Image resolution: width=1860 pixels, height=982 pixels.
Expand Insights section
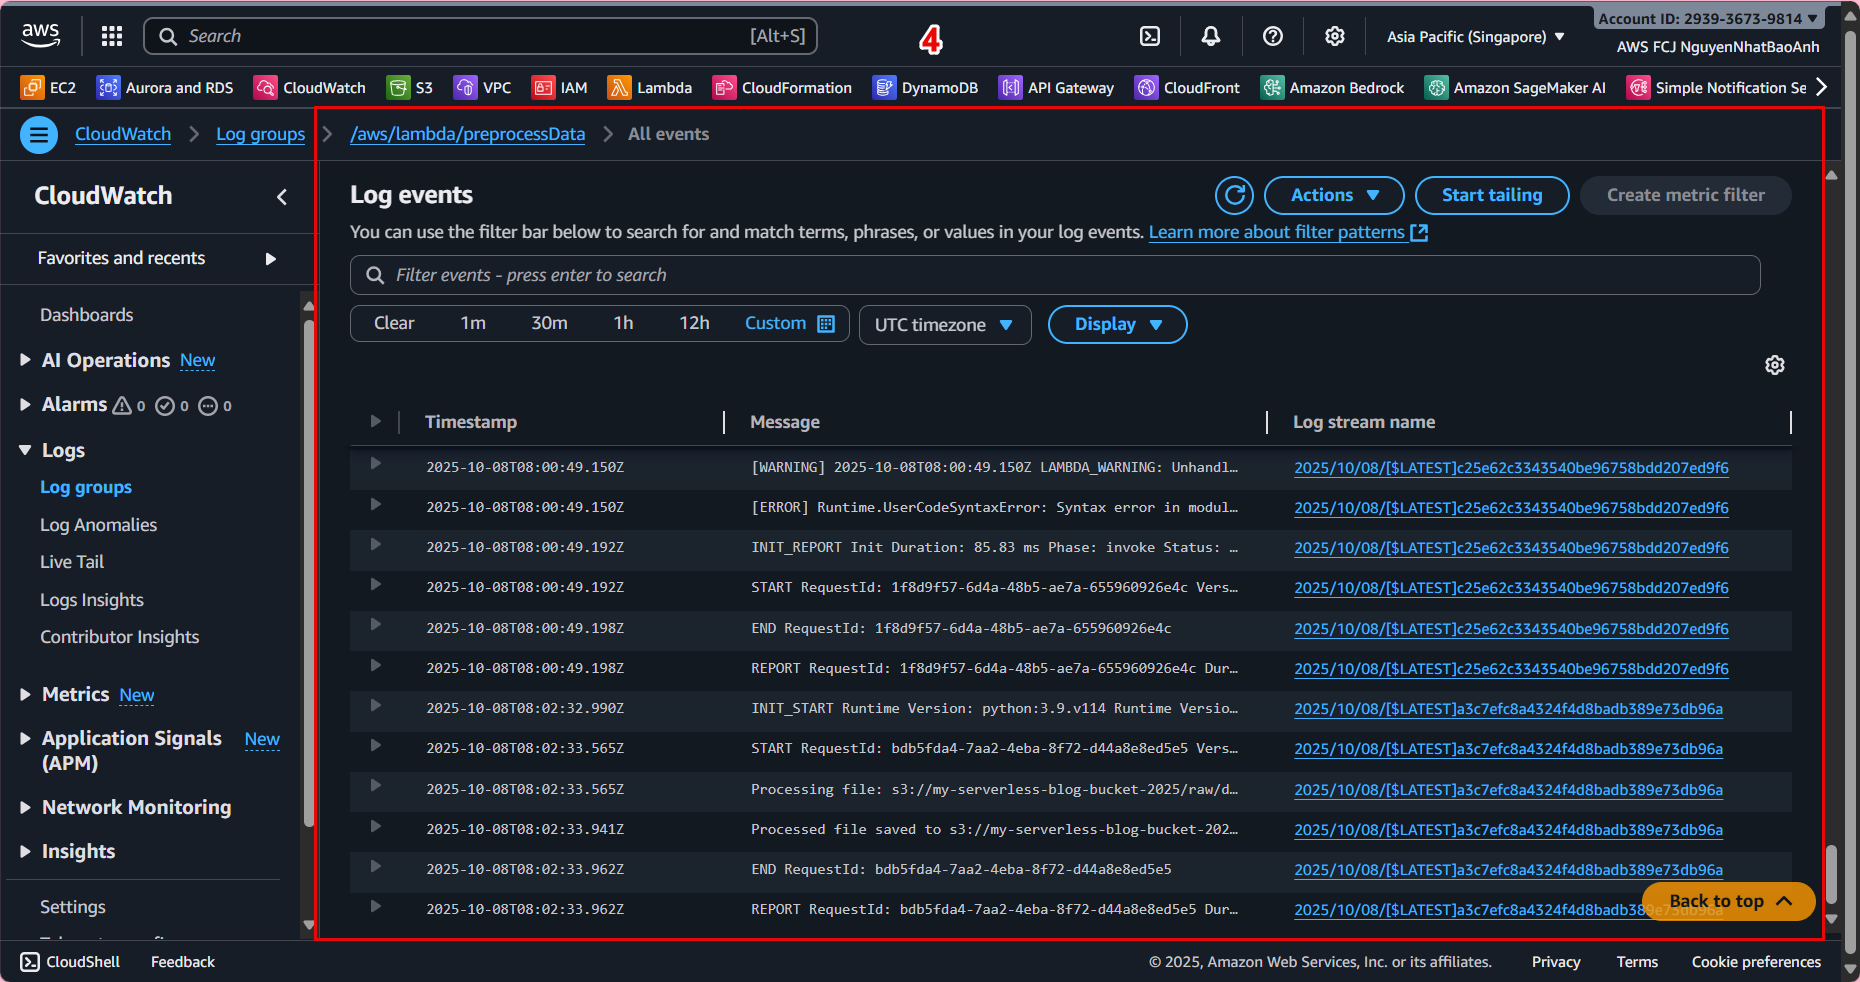pyautogui.click(x=26, y=851)
